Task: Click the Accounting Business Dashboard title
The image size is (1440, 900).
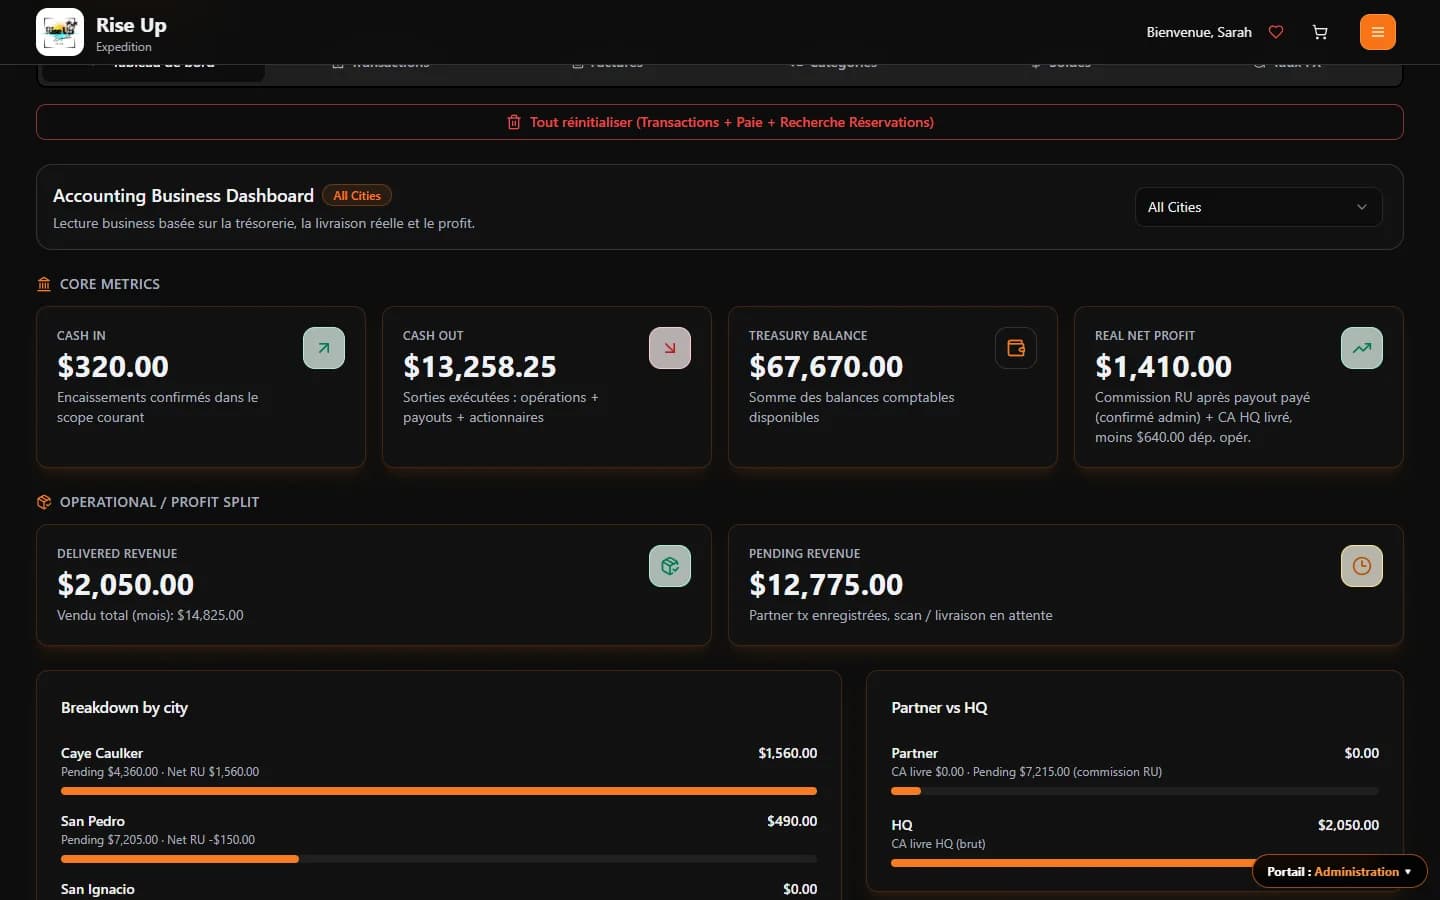Action: point(183,196)
